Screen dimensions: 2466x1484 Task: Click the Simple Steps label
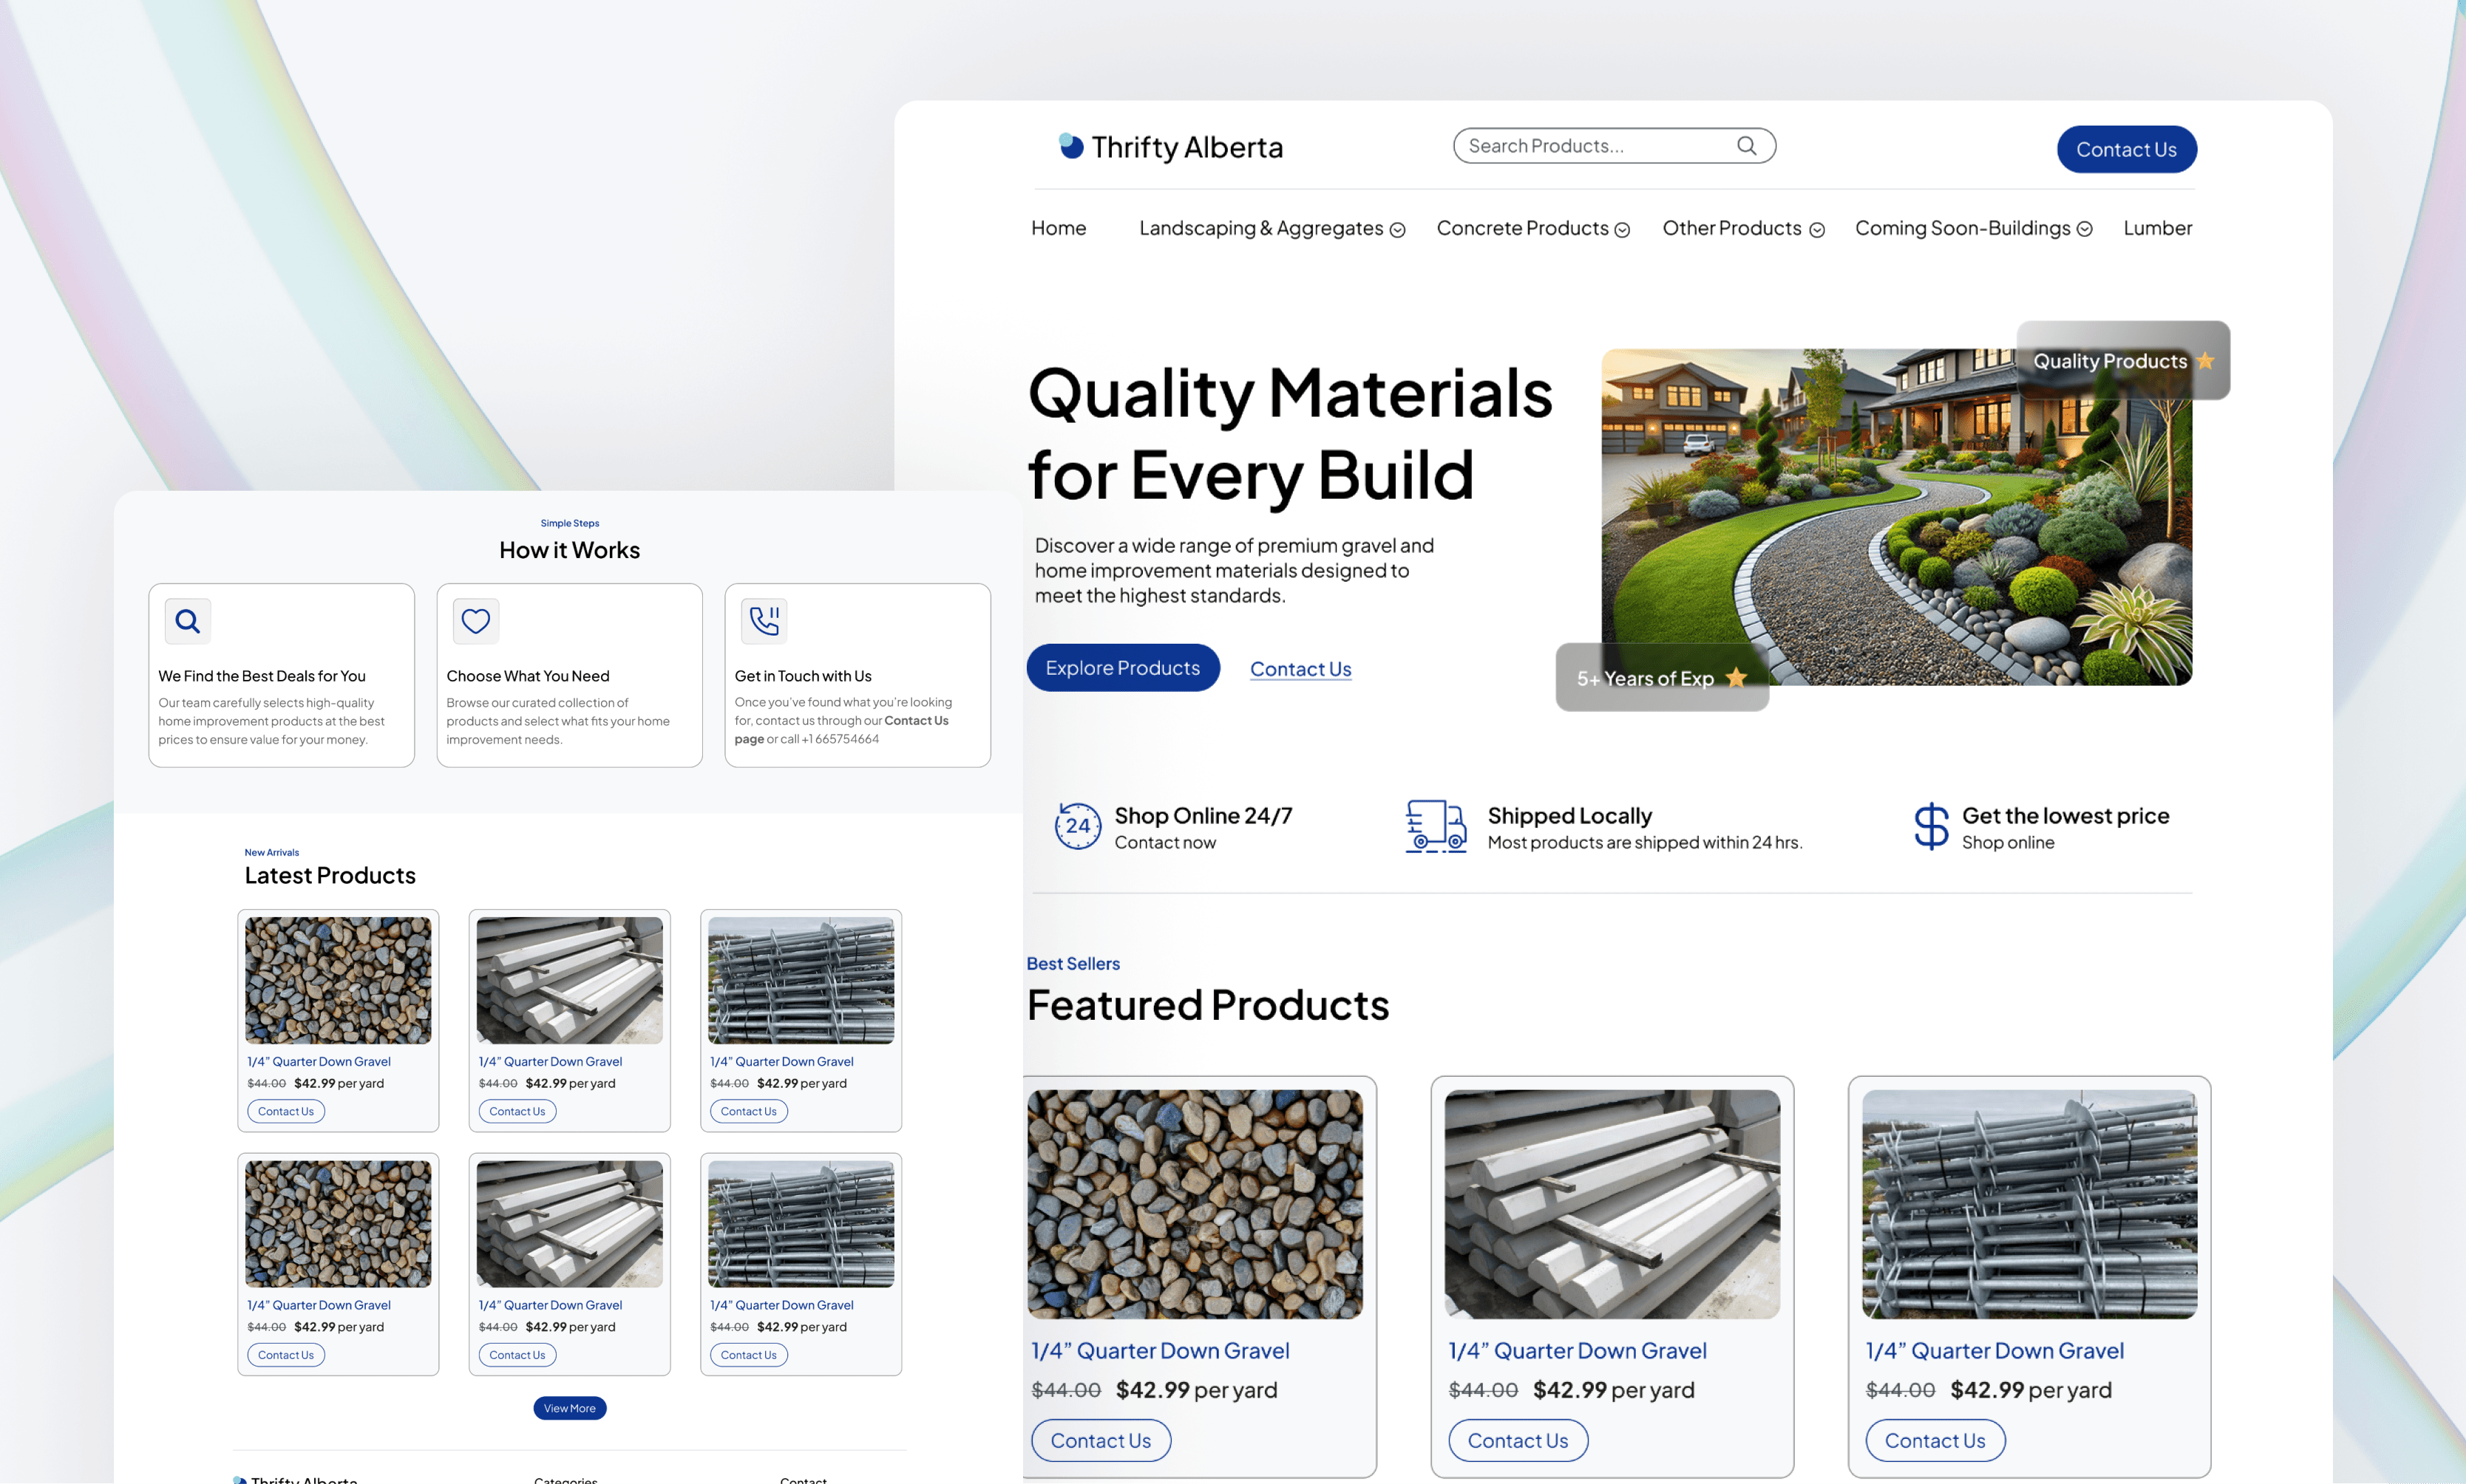point(569,523)
